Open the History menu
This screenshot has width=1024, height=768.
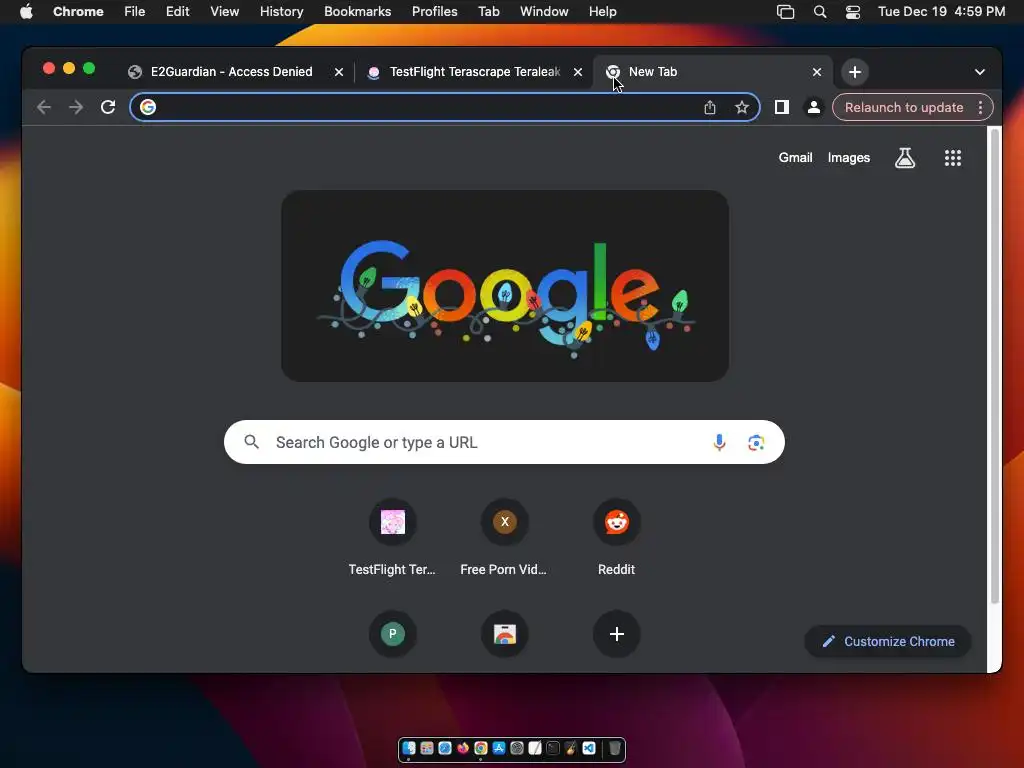(281, 12)
